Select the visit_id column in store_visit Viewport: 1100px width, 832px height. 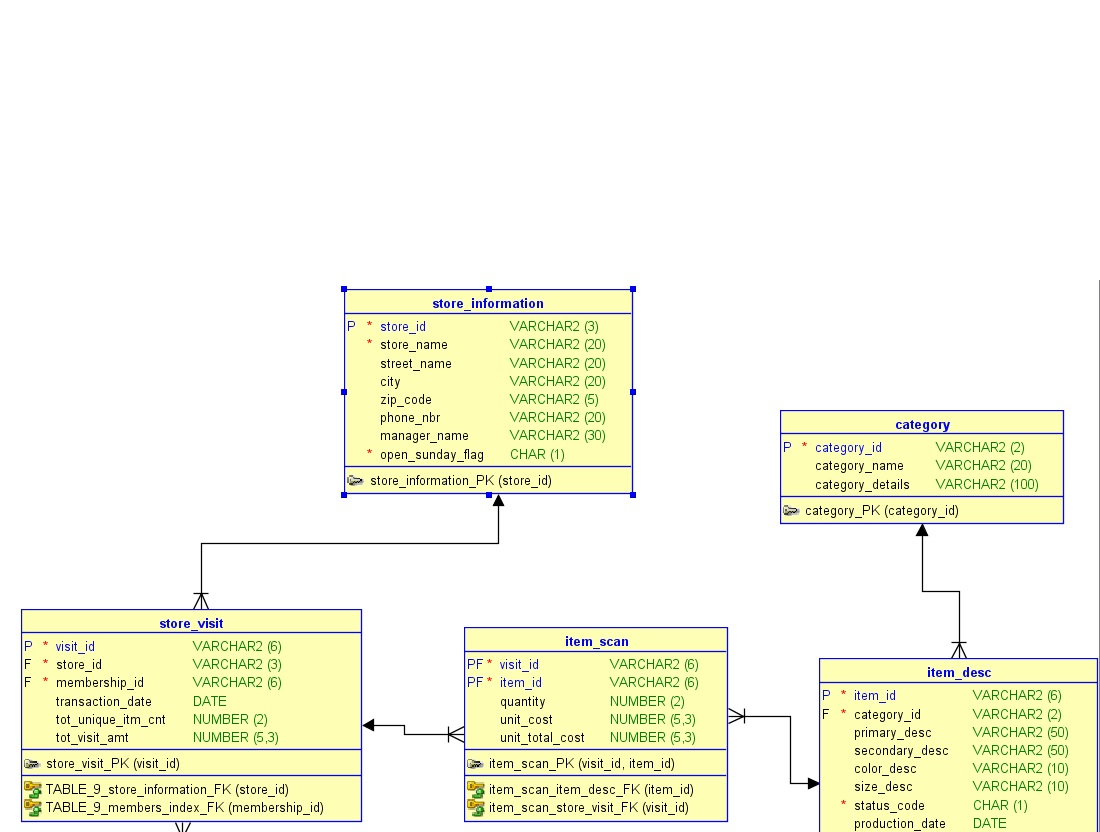[x=75, y=646]
